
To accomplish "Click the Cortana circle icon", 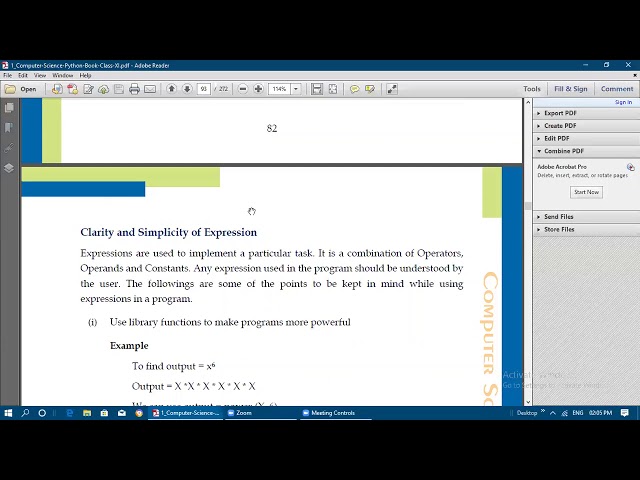I will pos(42,413).
